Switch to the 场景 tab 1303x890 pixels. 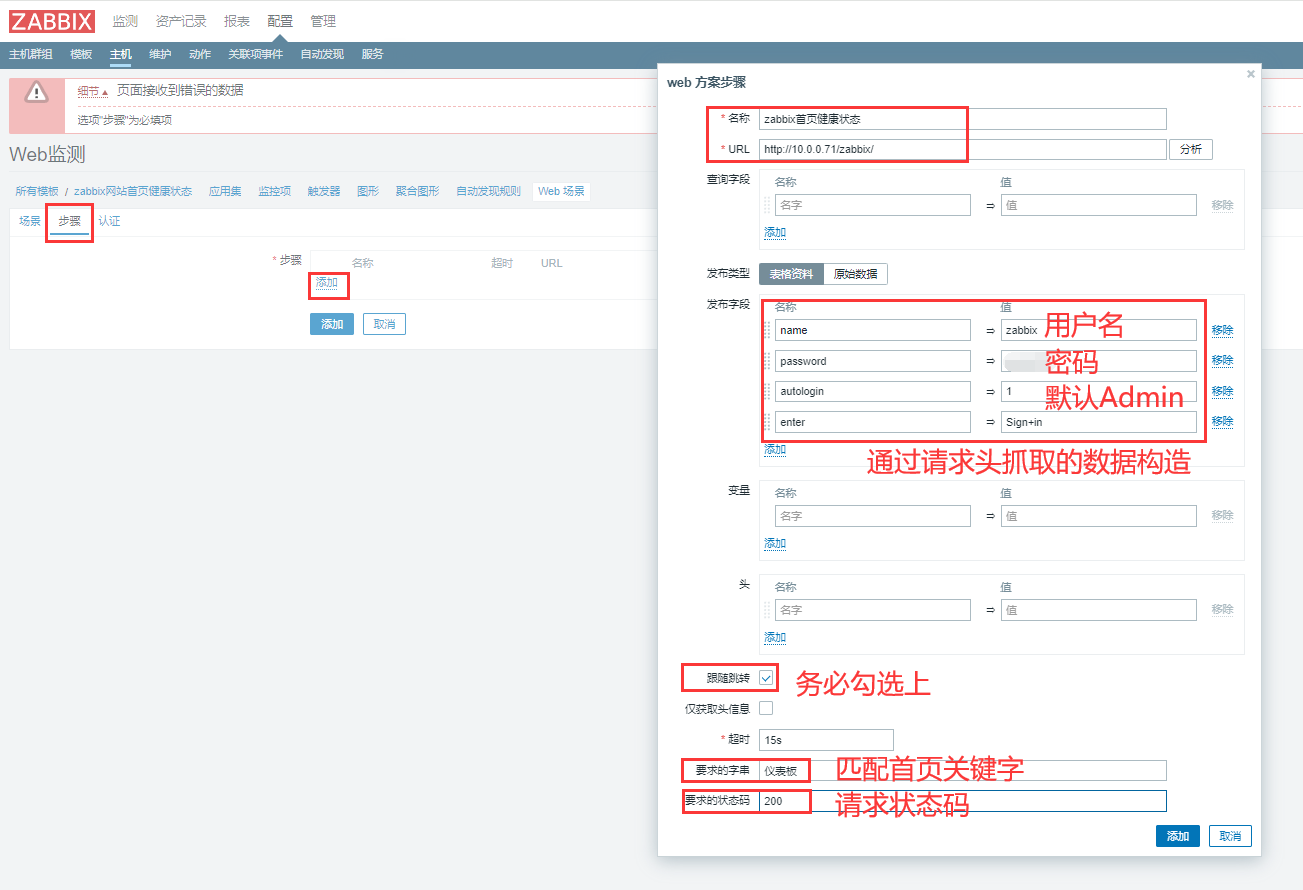[30, 221]
